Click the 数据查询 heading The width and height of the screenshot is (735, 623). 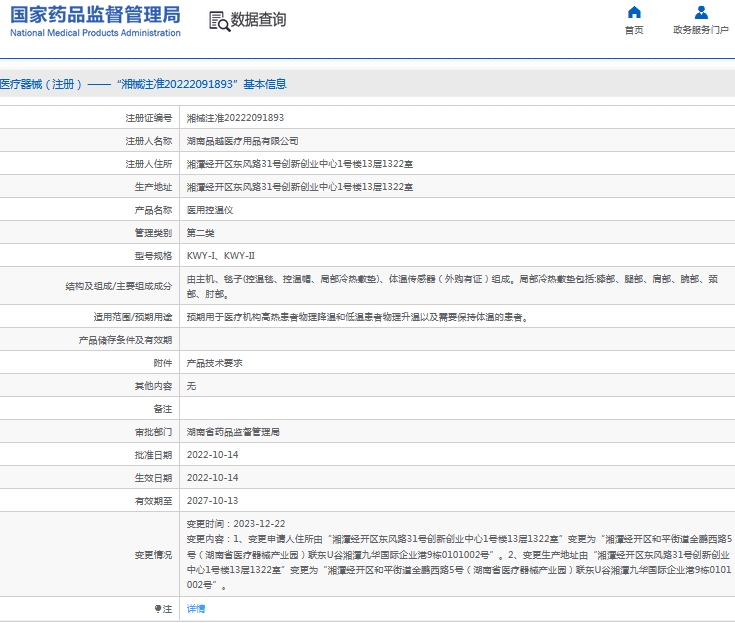(258, 20)
